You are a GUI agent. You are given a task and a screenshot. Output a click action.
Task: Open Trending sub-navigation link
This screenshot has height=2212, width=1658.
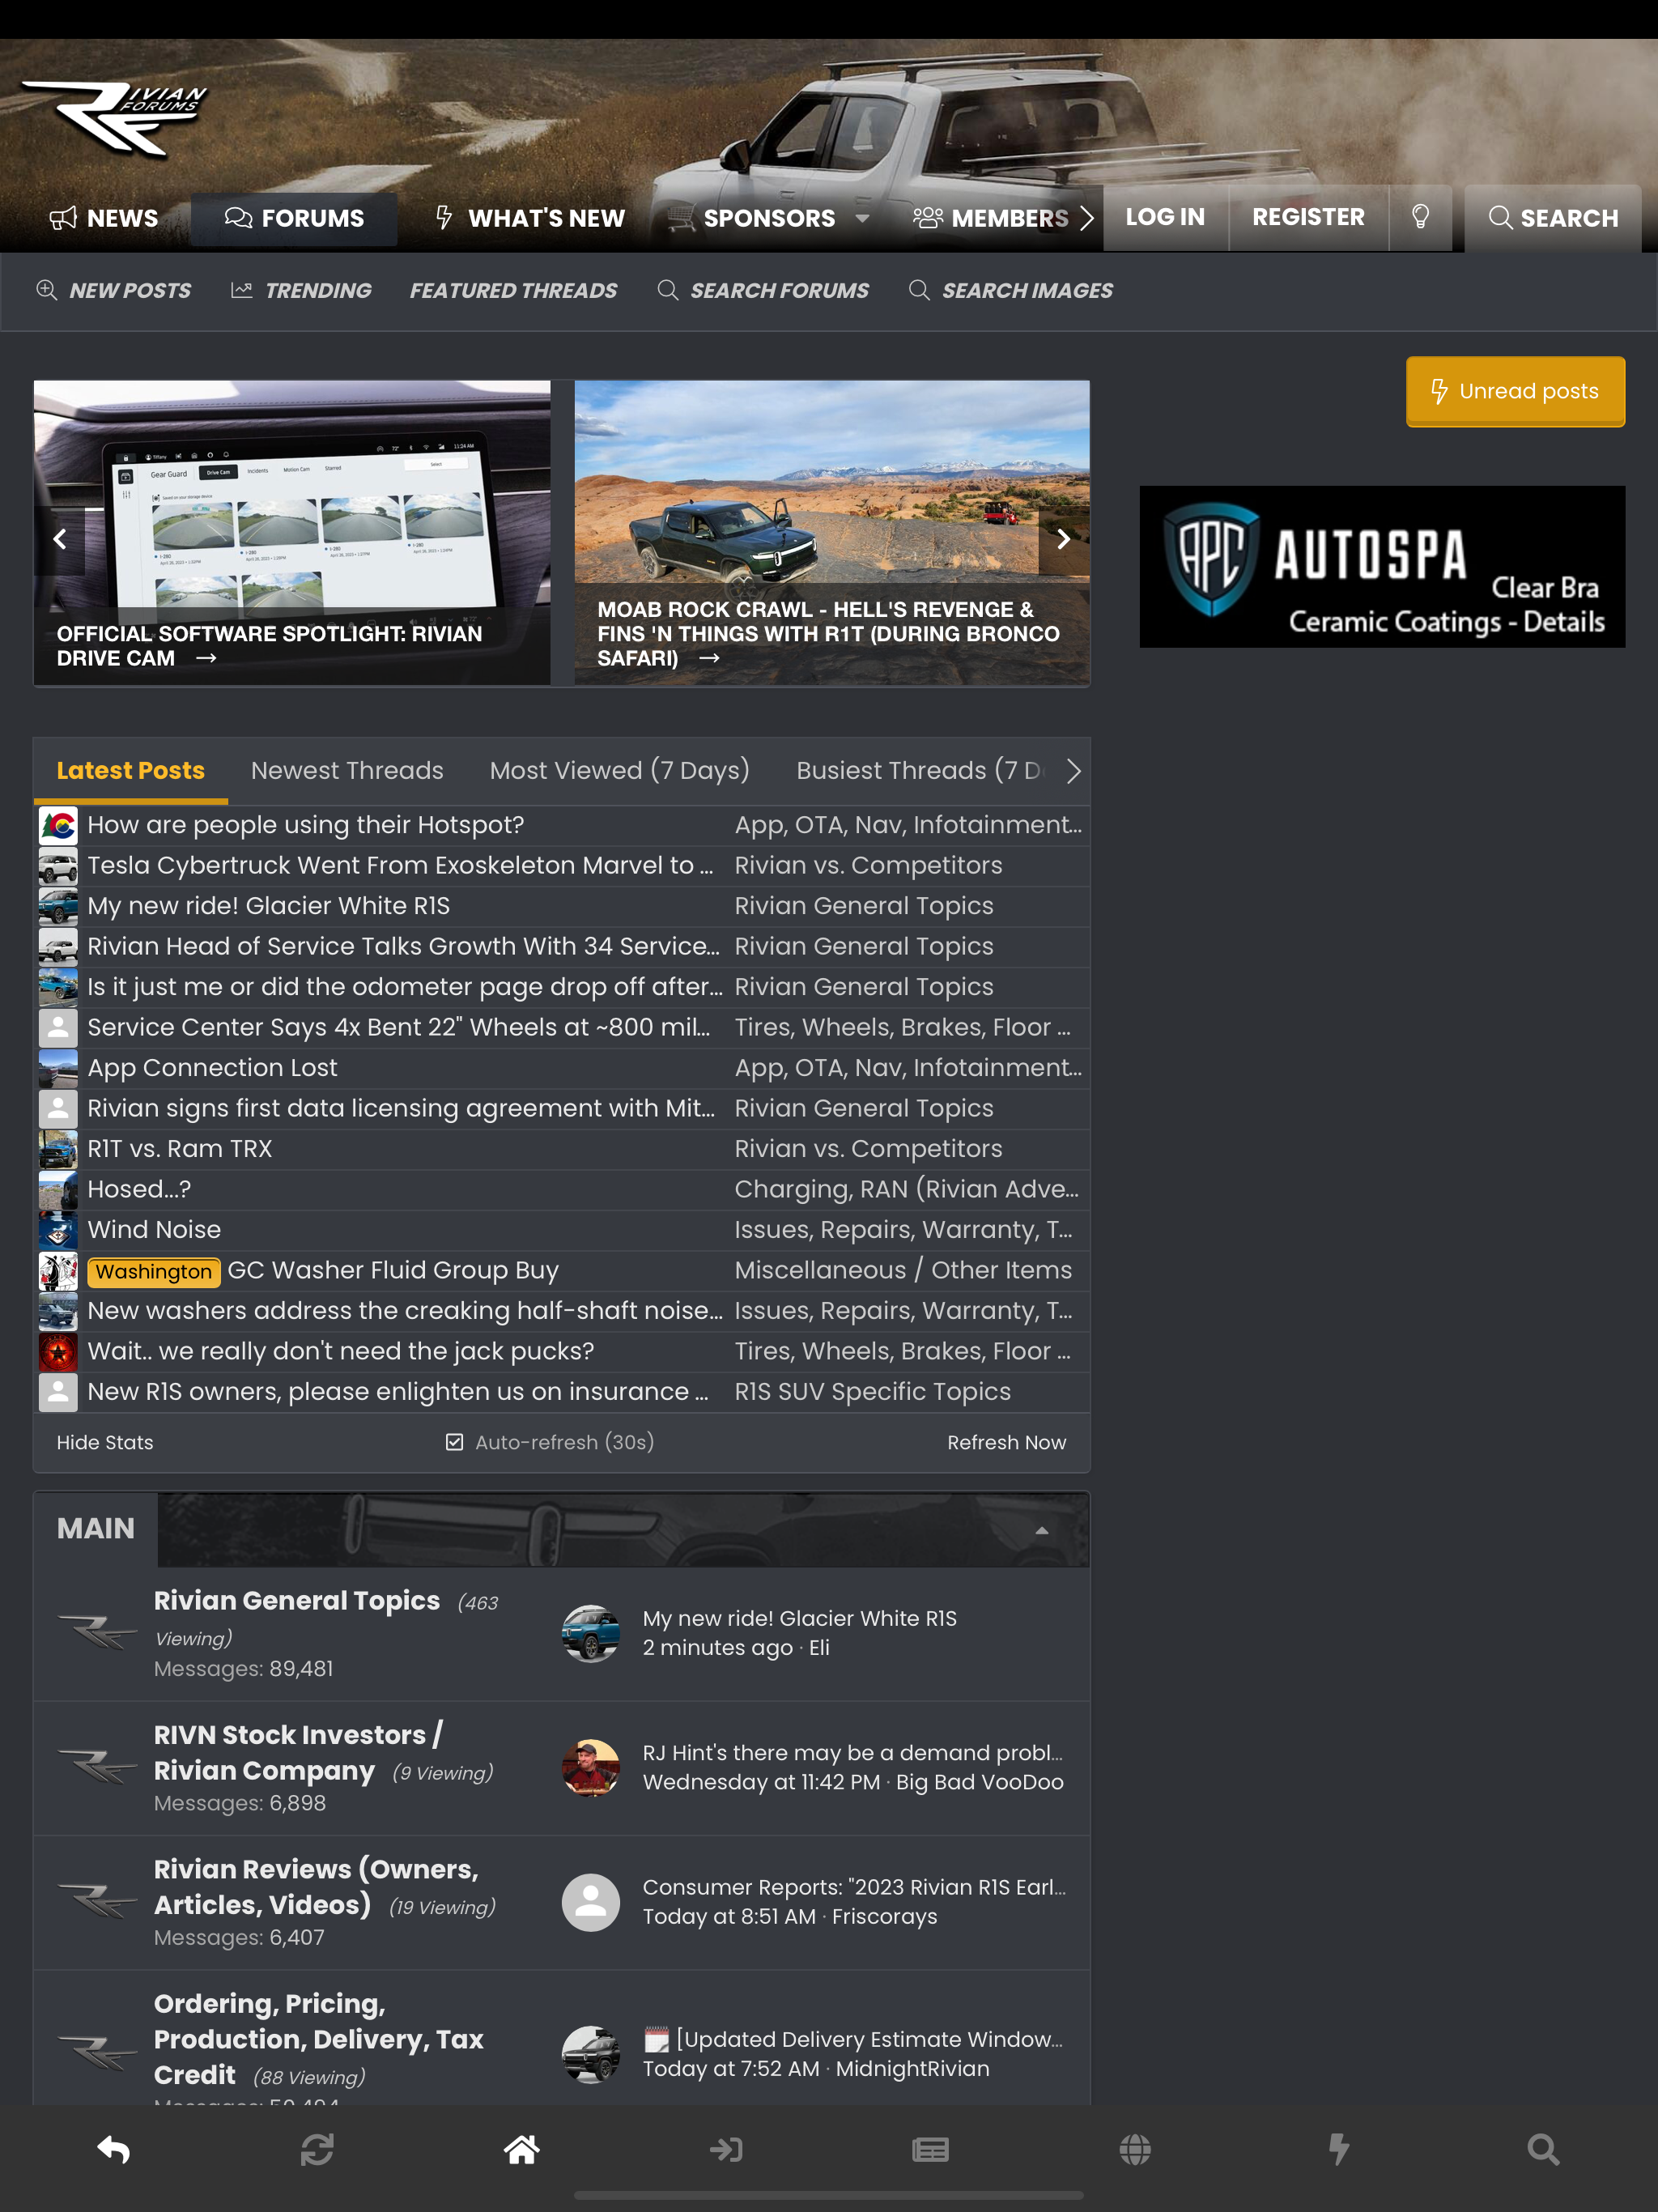301,291
